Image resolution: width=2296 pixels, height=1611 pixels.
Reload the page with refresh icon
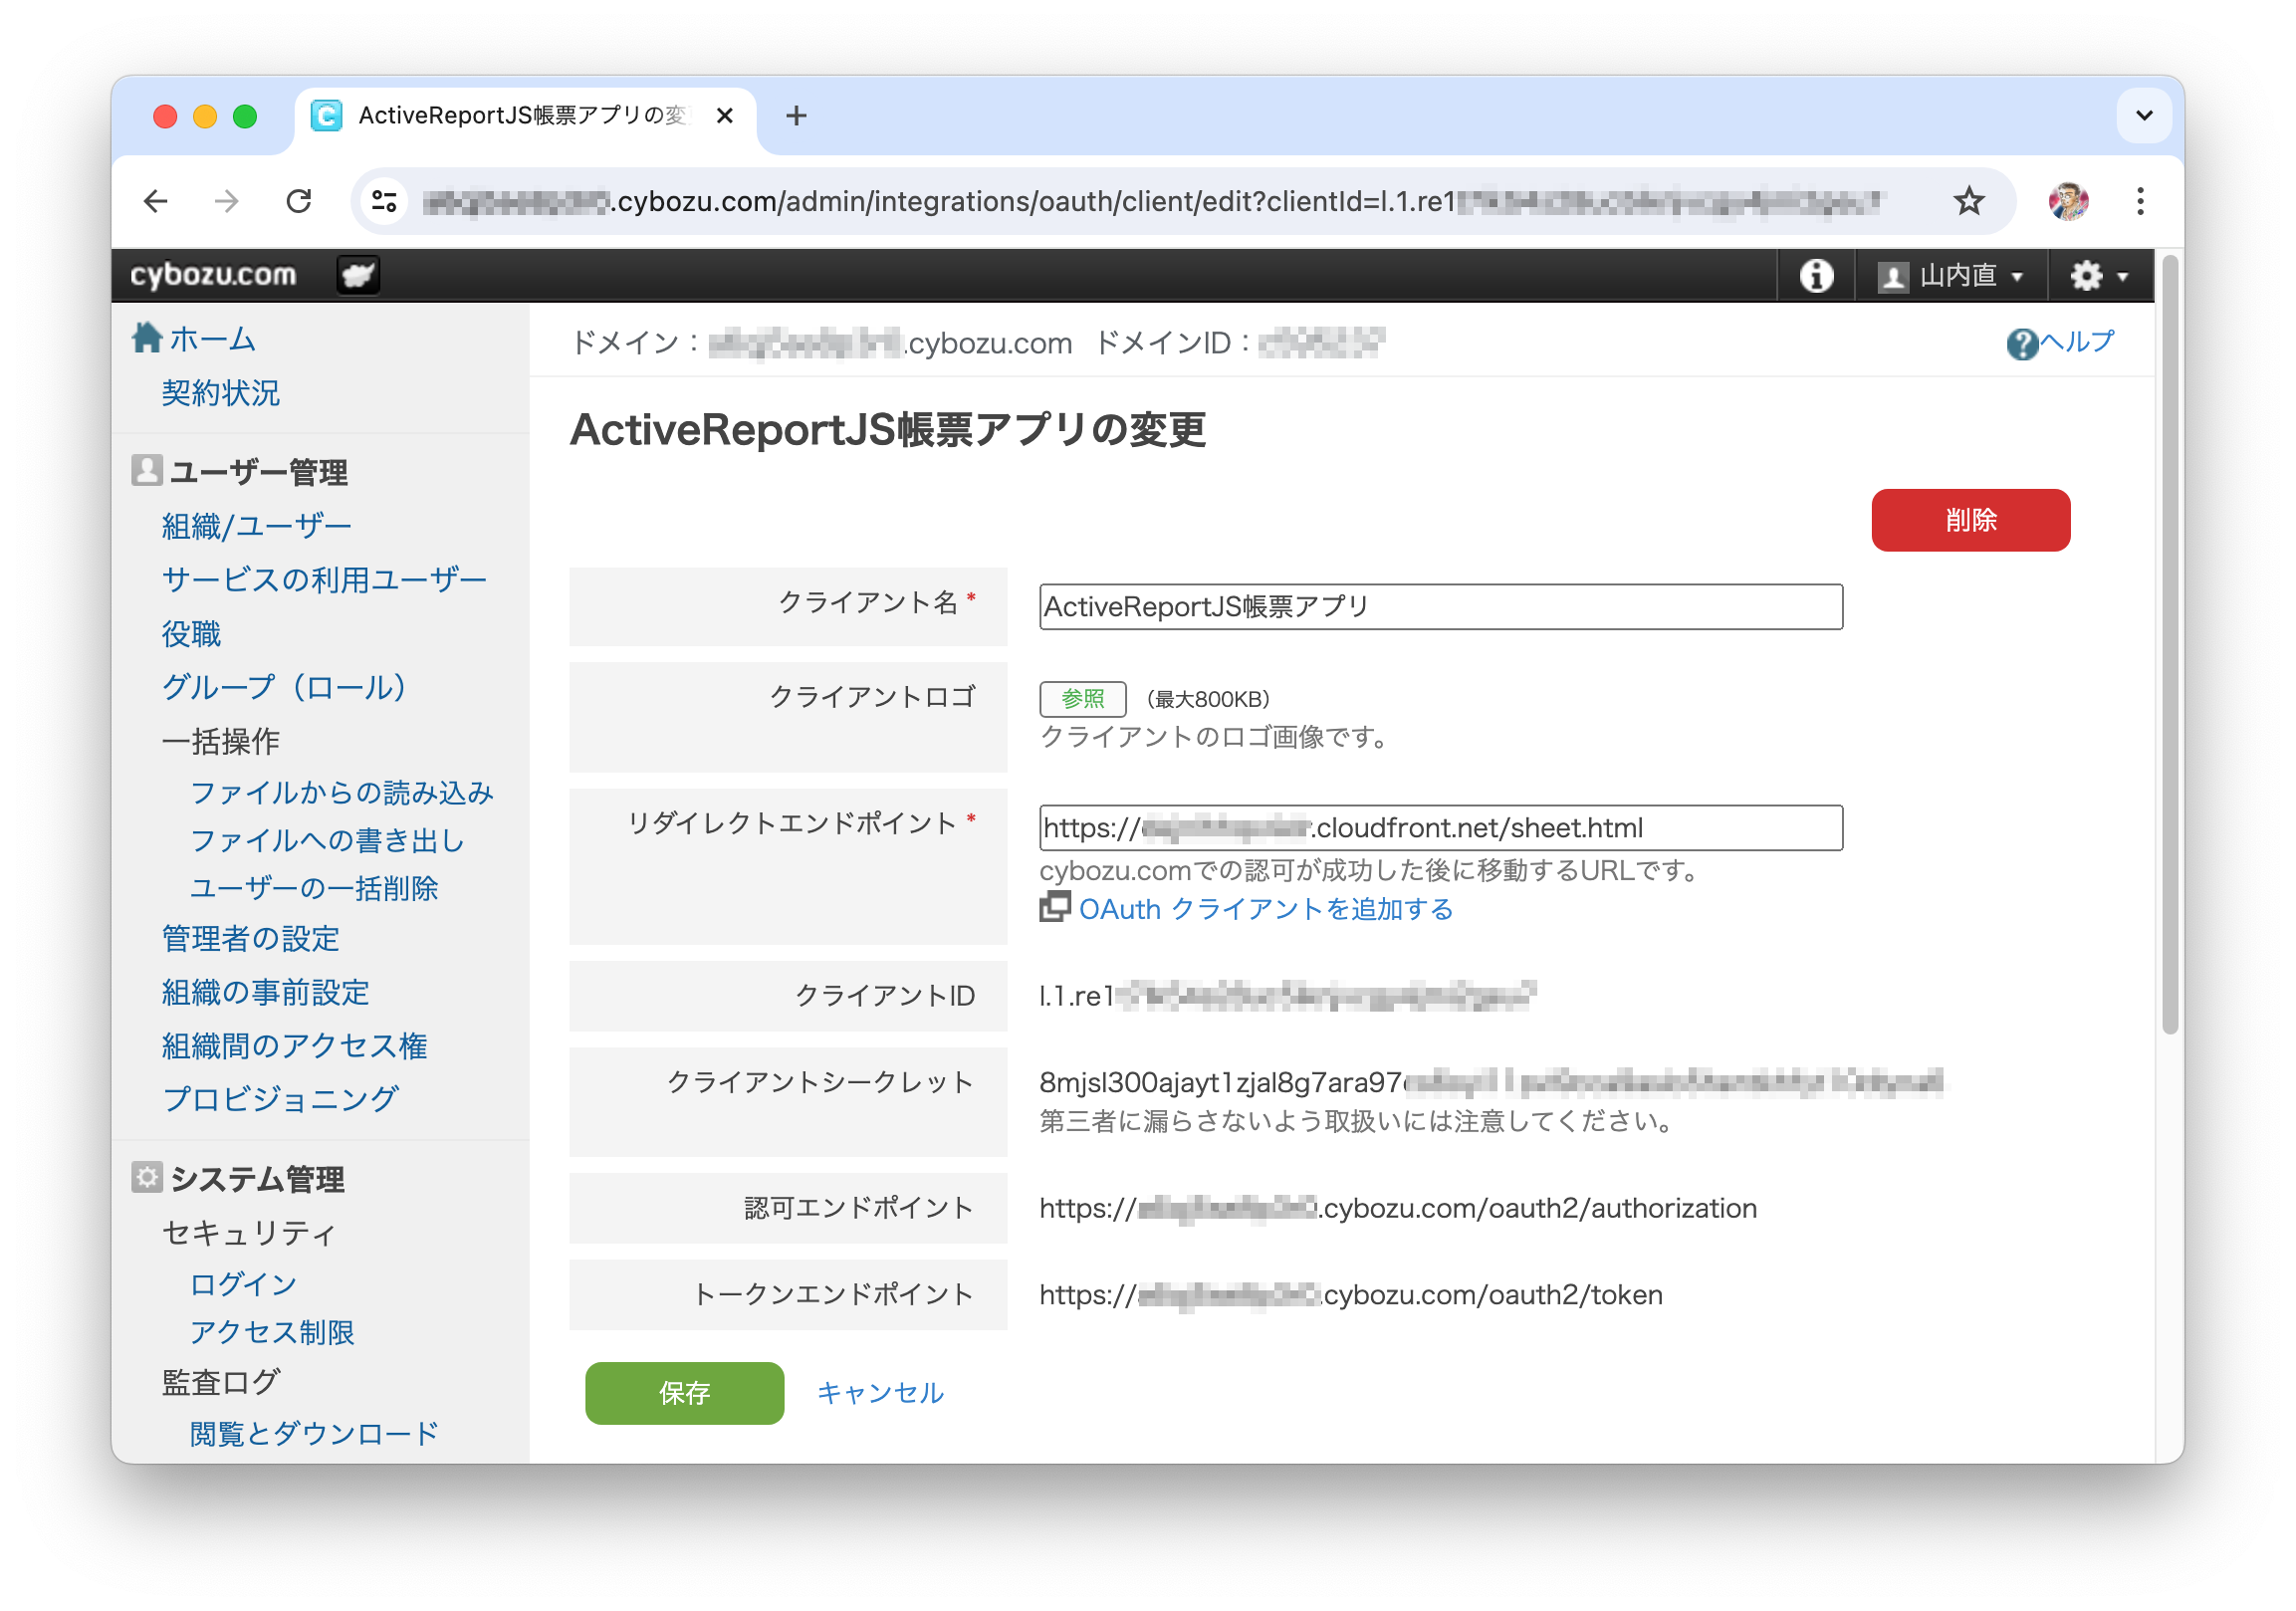(298, 201)
